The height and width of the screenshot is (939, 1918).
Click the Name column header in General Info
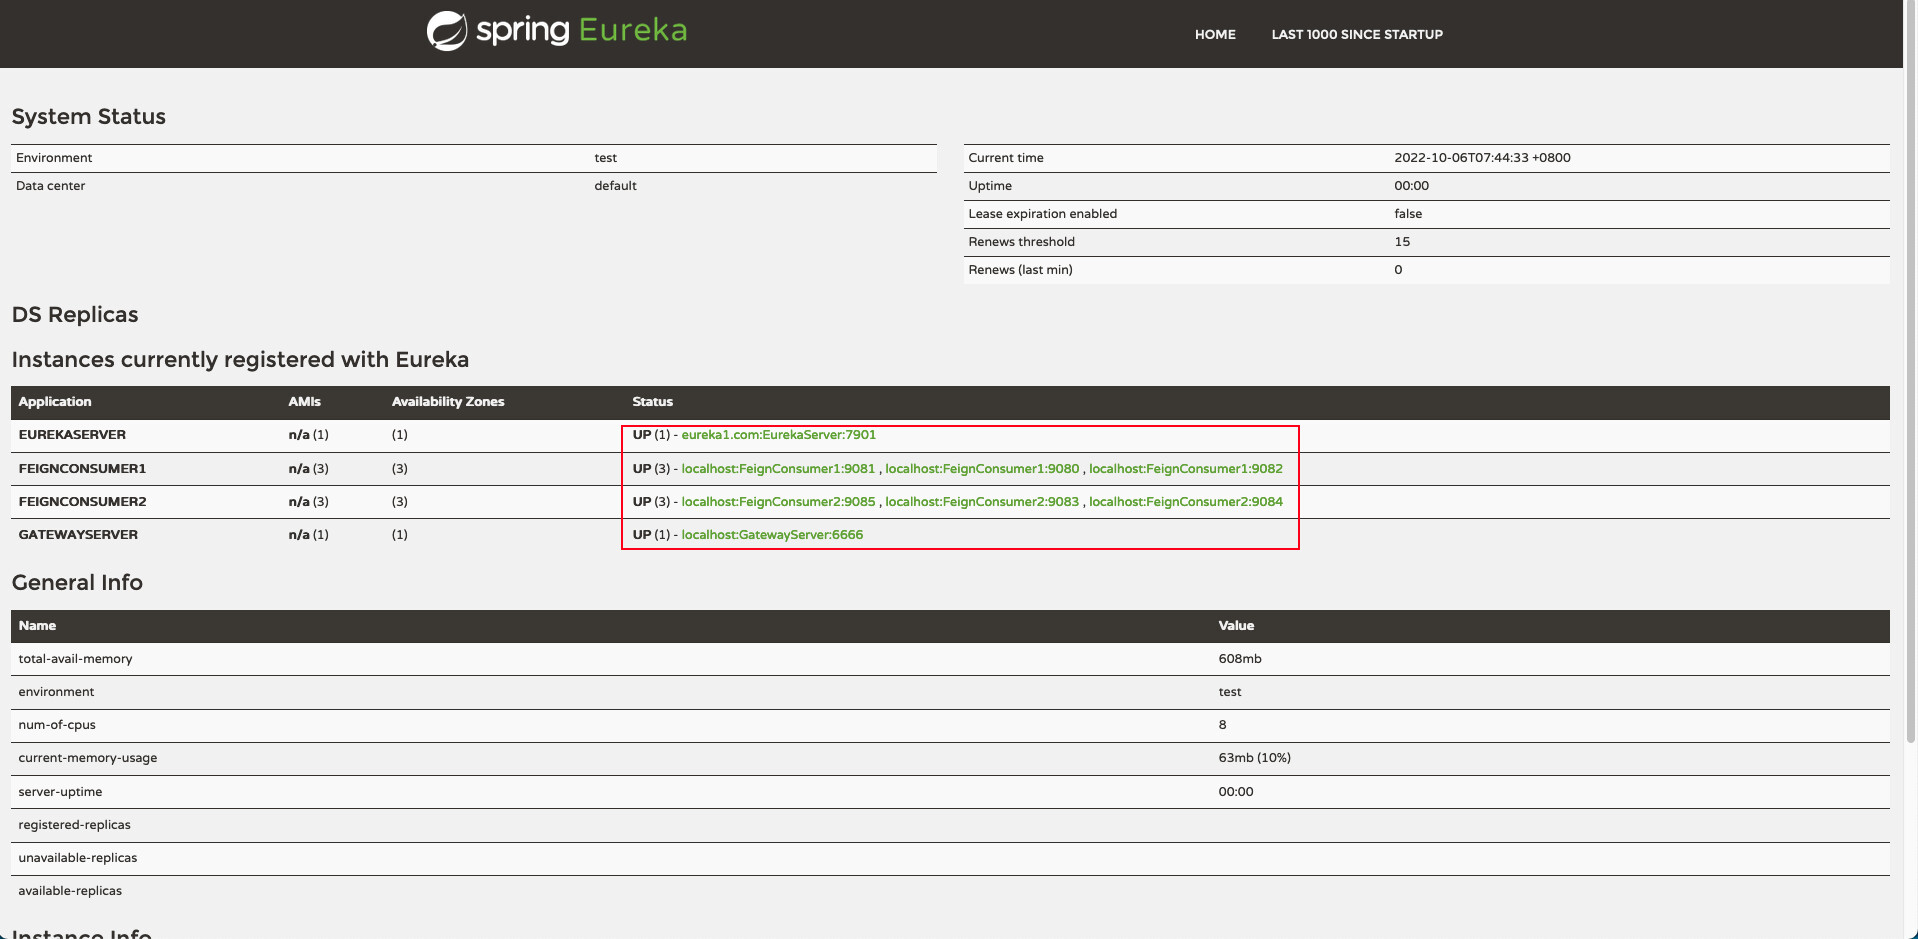[x=37, y=626]
